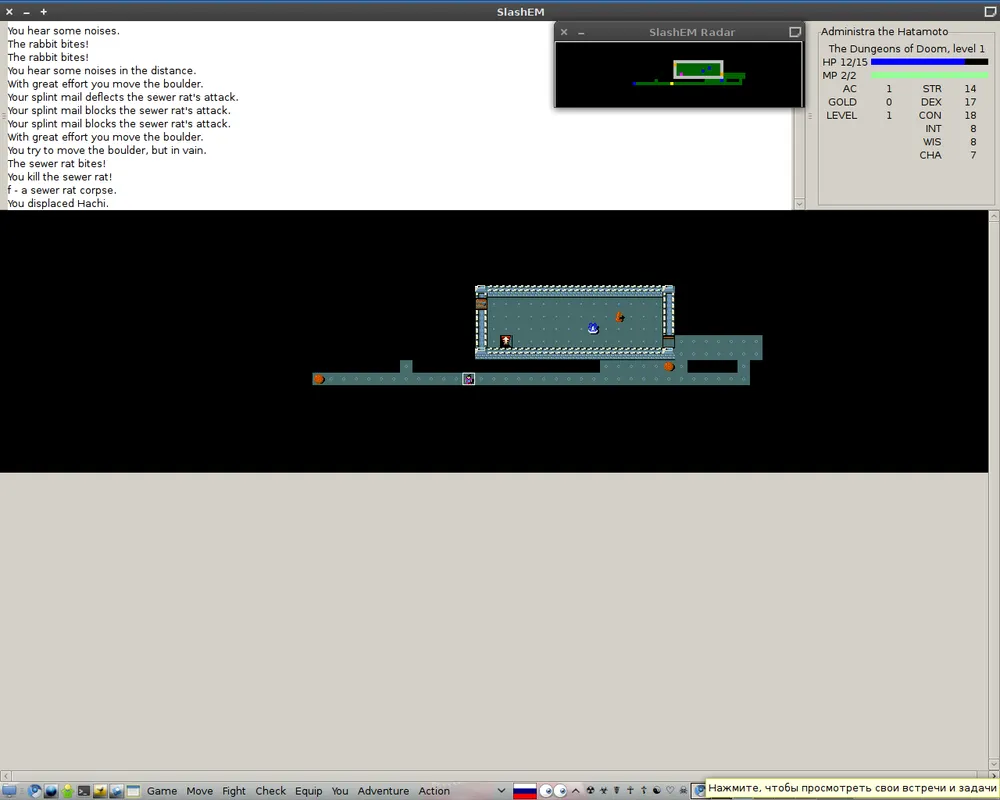Image resolution: width=1000 pixels, height=800 pixels.
Task: Open the Game menu
Action: [162, 791]
